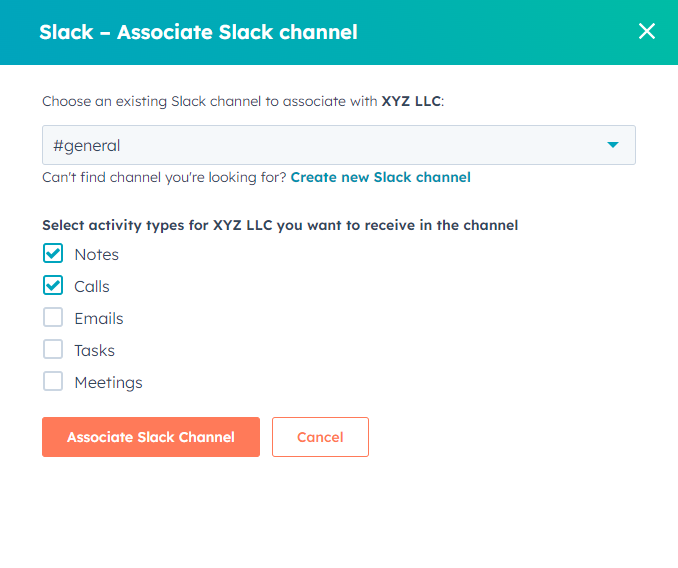The width and height of the screenshot is (678, 568).
Task: Check the Meetings checkbox
Action: point(53,382)
